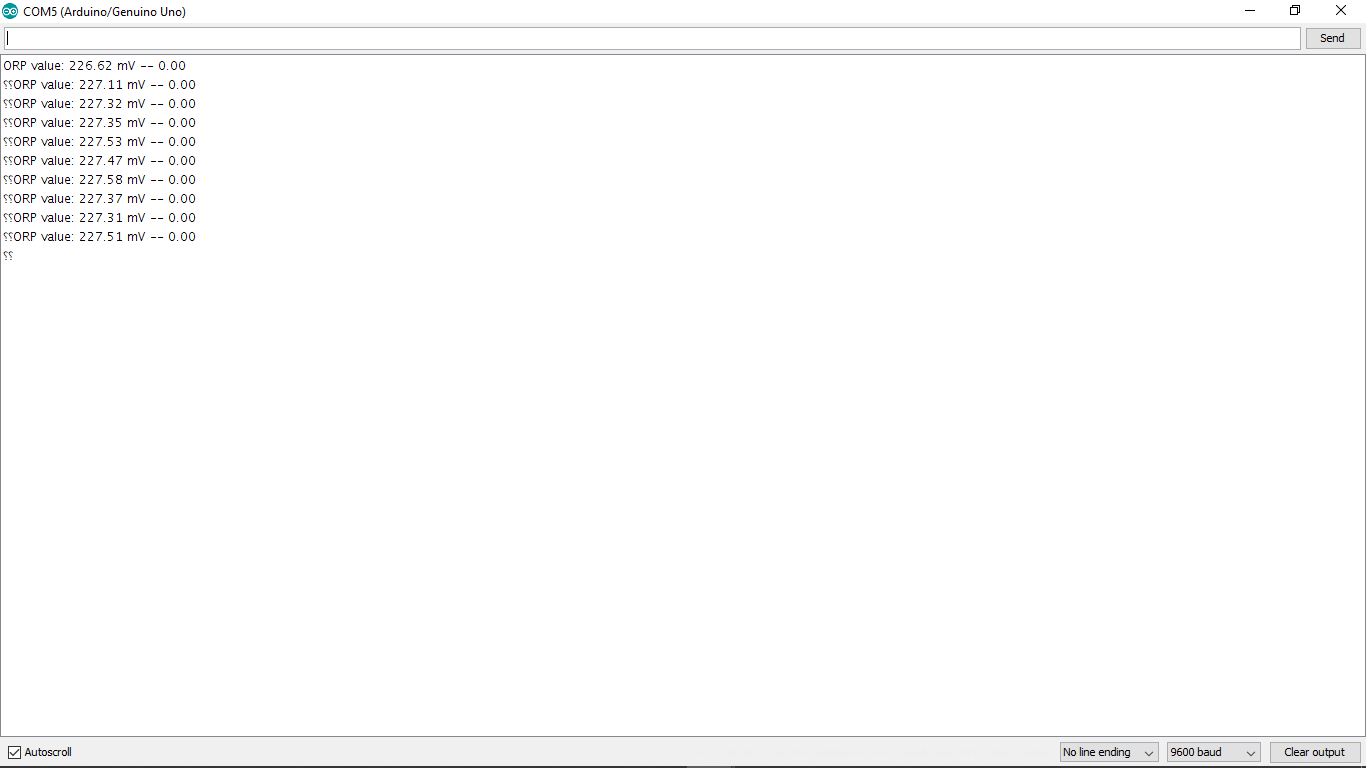The image size is (1366, 768).
Task: Close the COM5 serial monitor window
Action: tap(1341, 11)
